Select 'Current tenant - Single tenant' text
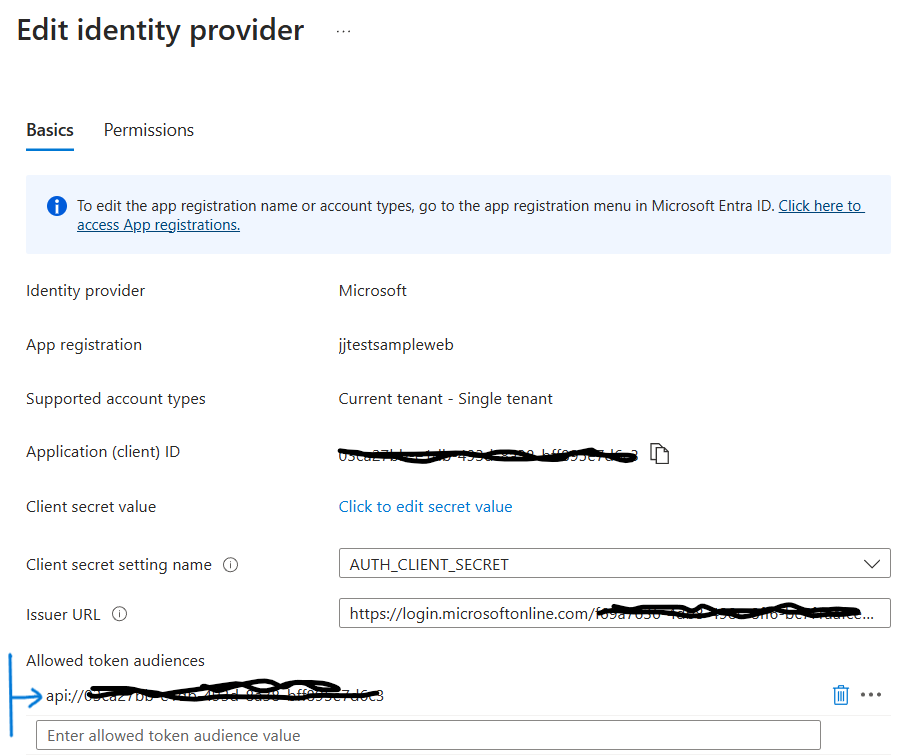 tap(446, 399)
